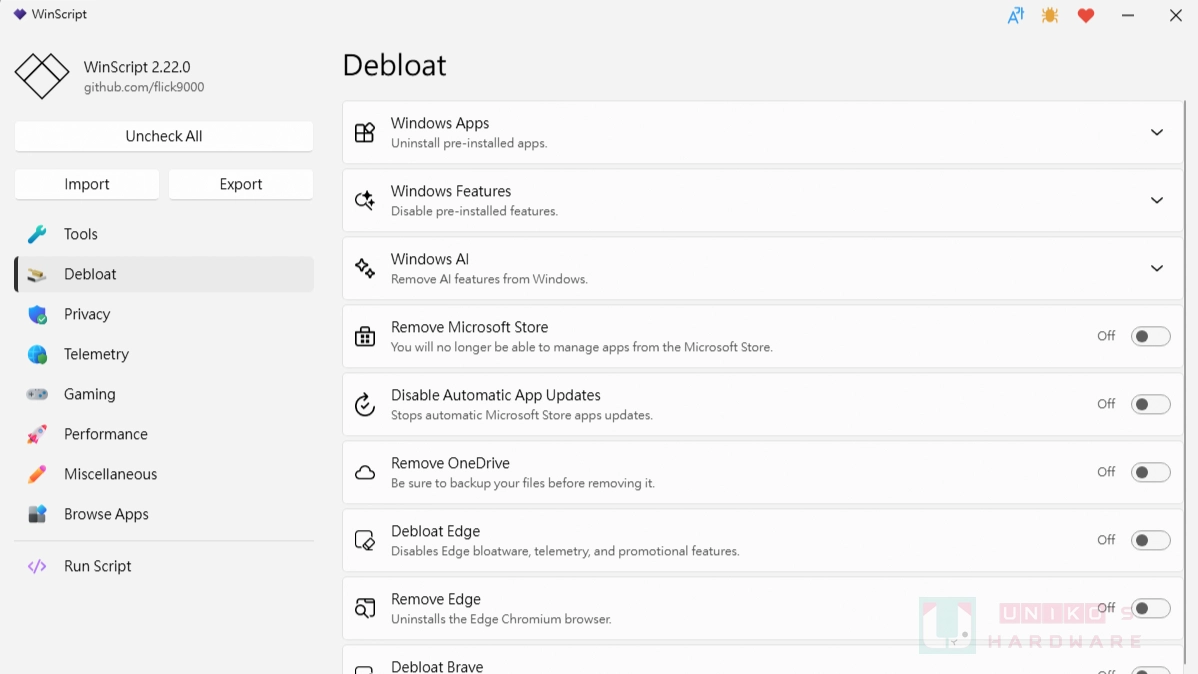Enable the Remove Edge toggle
This screenshot has height=674, width=1198.
[x=1150, y=608]
